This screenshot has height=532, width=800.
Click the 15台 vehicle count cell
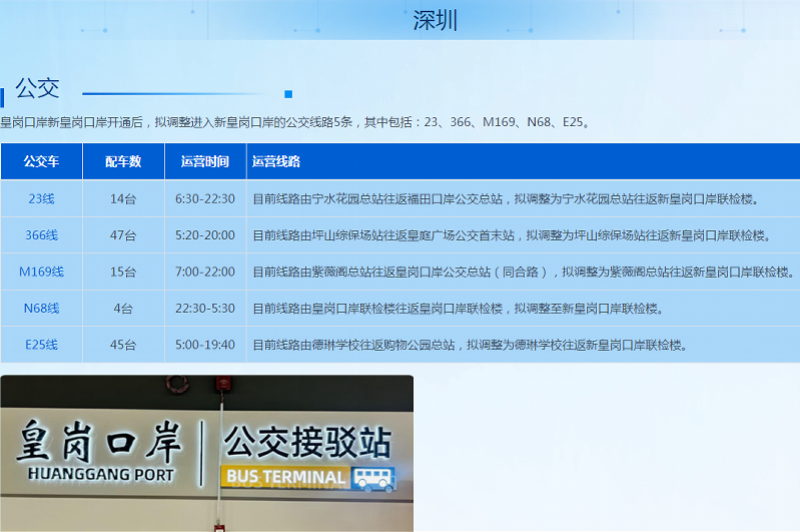(123, 272)
